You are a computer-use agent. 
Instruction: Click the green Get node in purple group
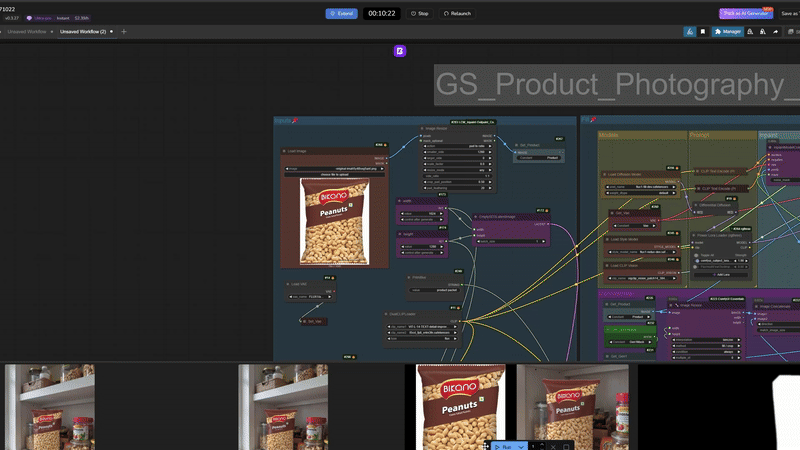[x=630, y=336]
